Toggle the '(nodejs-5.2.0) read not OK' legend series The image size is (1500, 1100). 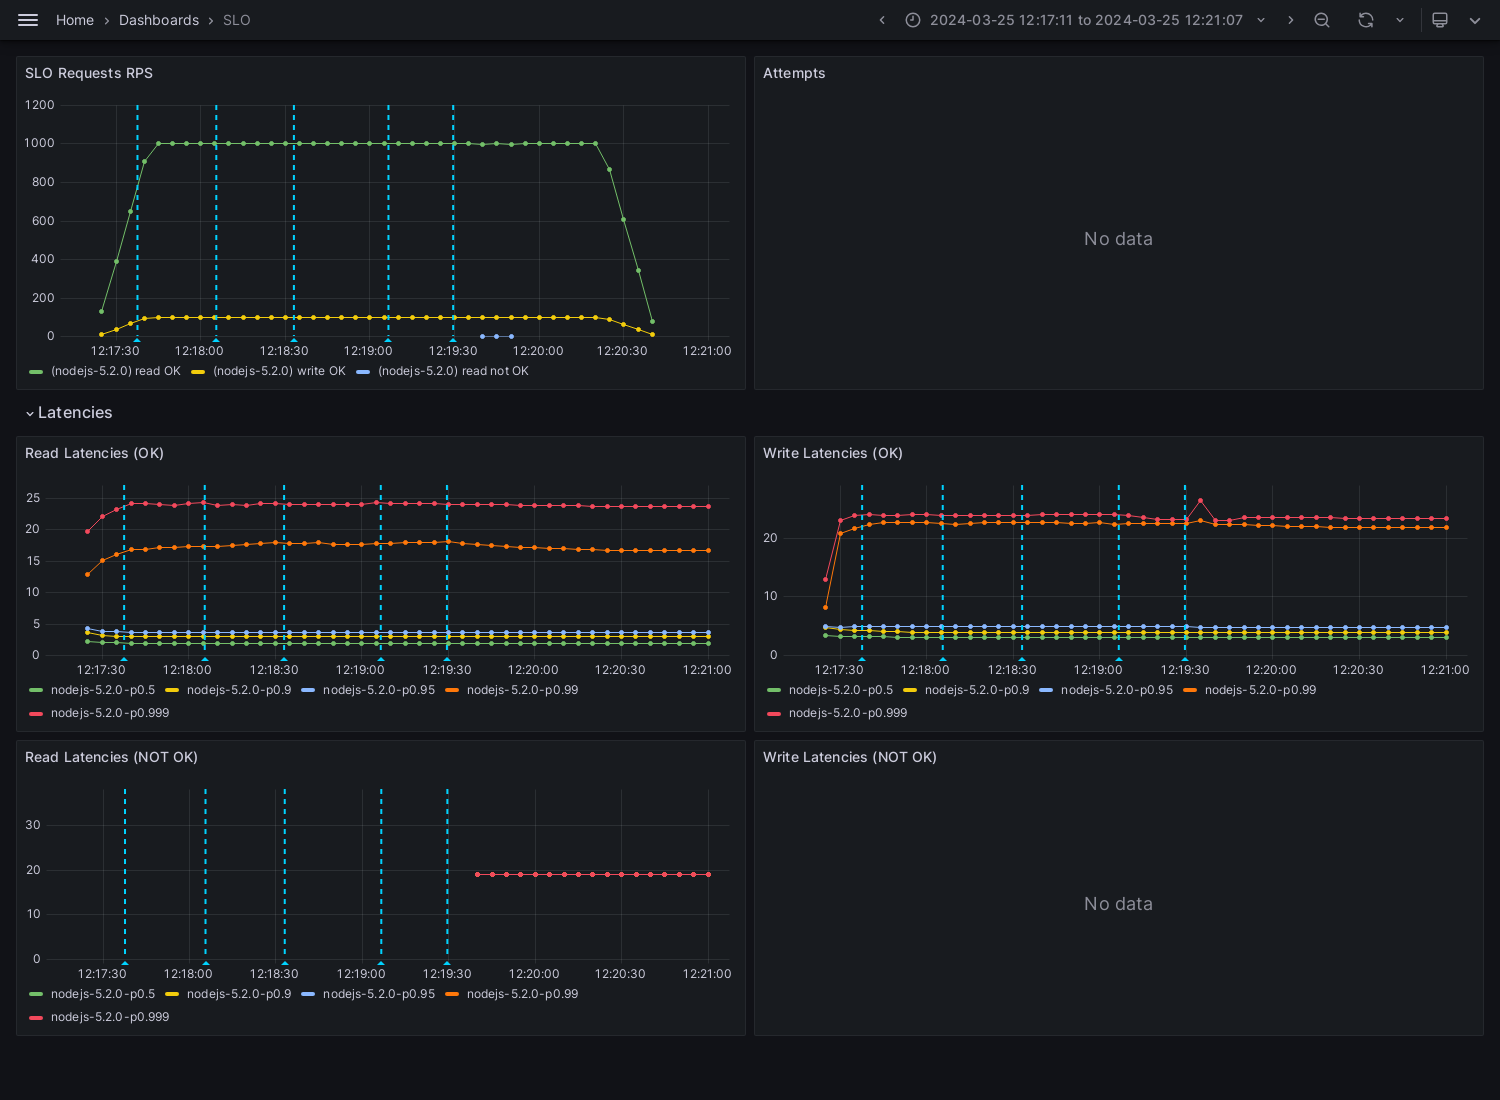[x=453, y=371]
